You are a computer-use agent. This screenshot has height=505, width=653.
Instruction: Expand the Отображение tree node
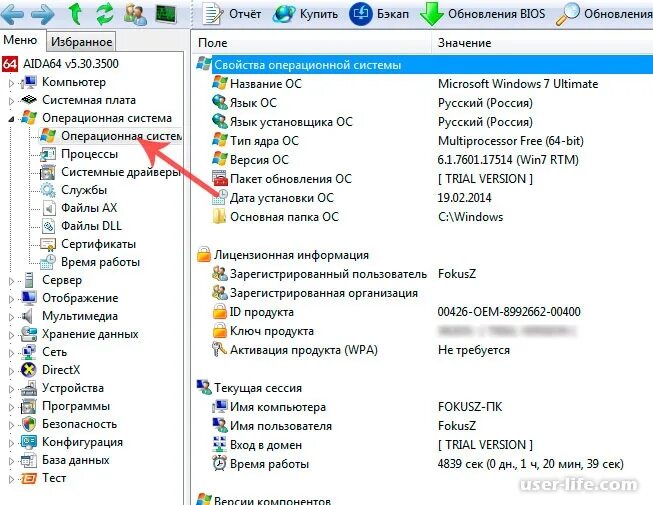point(11,299)
